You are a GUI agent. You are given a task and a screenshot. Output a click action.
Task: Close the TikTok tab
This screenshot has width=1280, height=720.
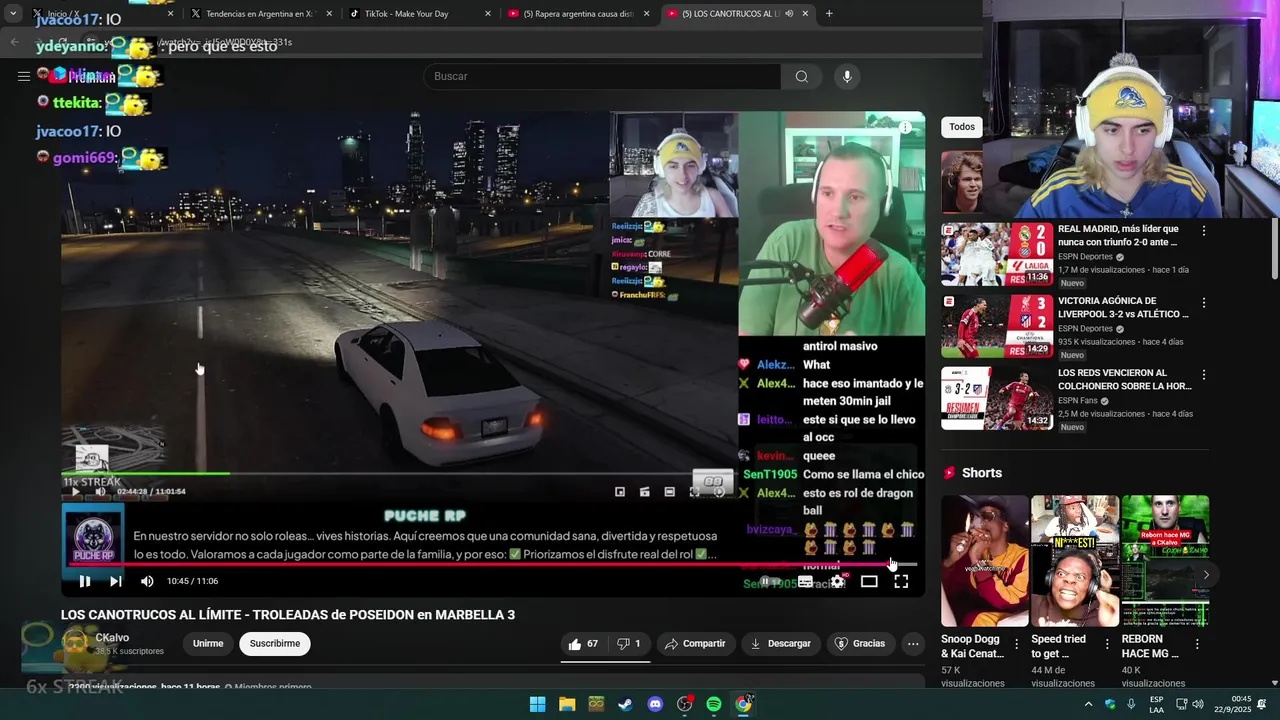pyautogui.click(x=488, y=14)
